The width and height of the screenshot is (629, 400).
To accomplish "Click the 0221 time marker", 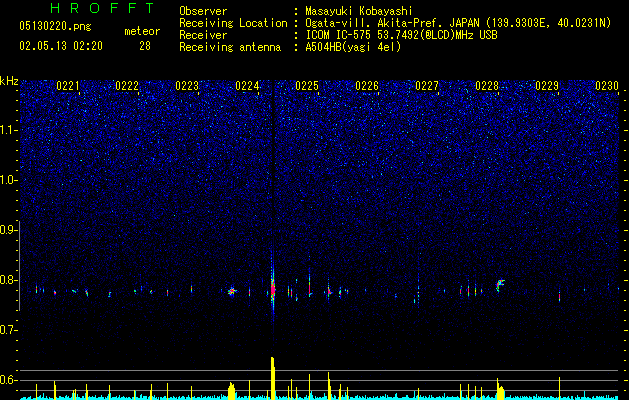I will point(67,86).
